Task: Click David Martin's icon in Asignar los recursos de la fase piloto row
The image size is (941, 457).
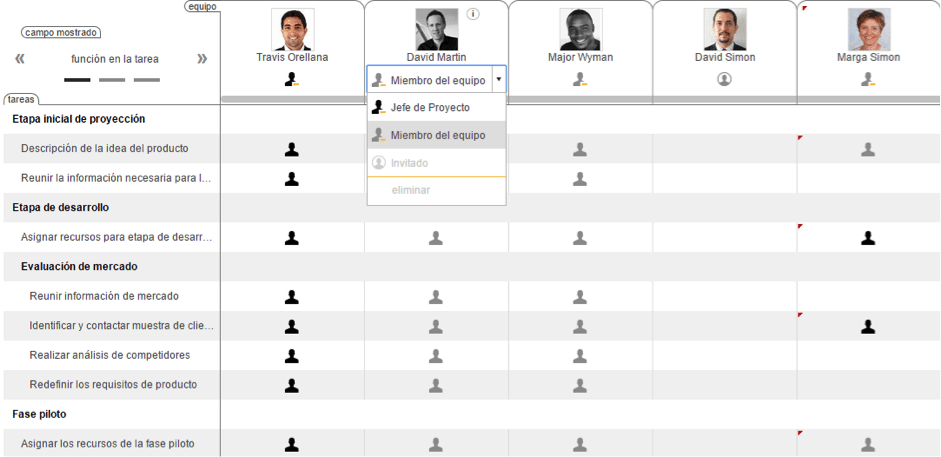Action: point(436,444)
